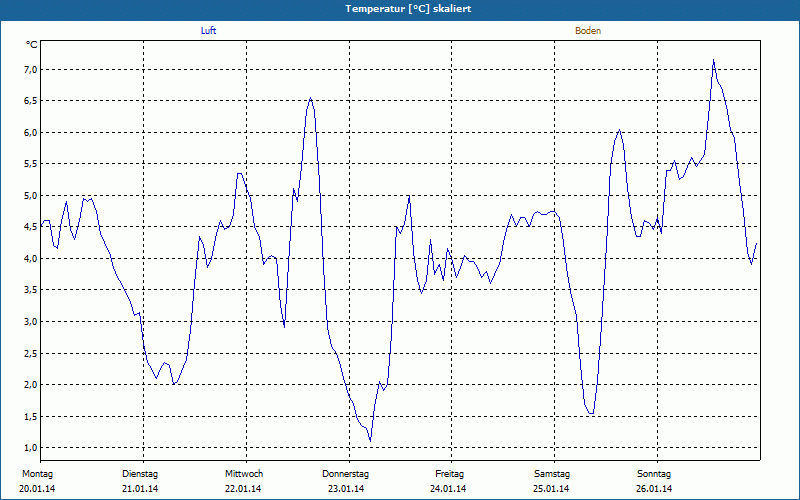Screen dimensions: 800x500
Task: Click the 3,0 y-axis value
Action: coord(32,321)
